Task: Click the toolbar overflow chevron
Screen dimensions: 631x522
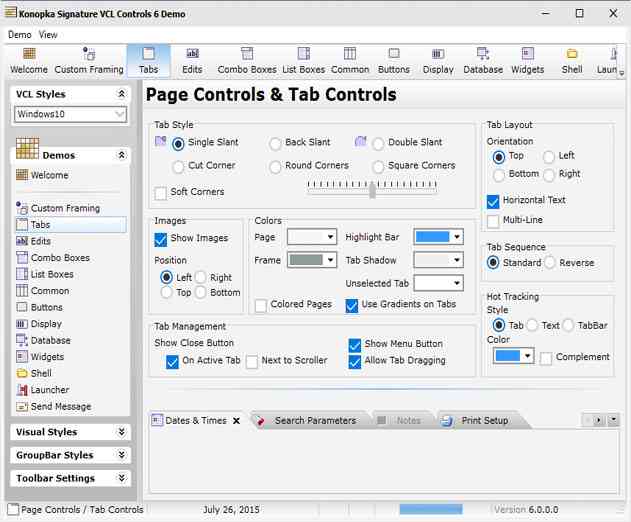Action: point(622,73)
